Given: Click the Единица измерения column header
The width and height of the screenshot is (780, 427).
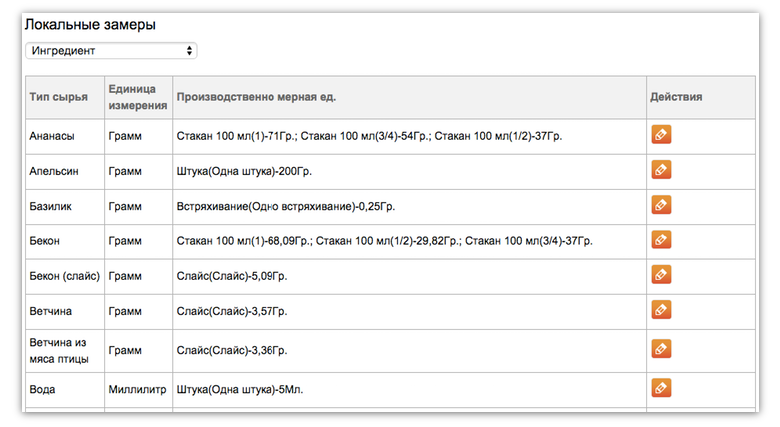Looking at the screenshot, I should [138, 97].
